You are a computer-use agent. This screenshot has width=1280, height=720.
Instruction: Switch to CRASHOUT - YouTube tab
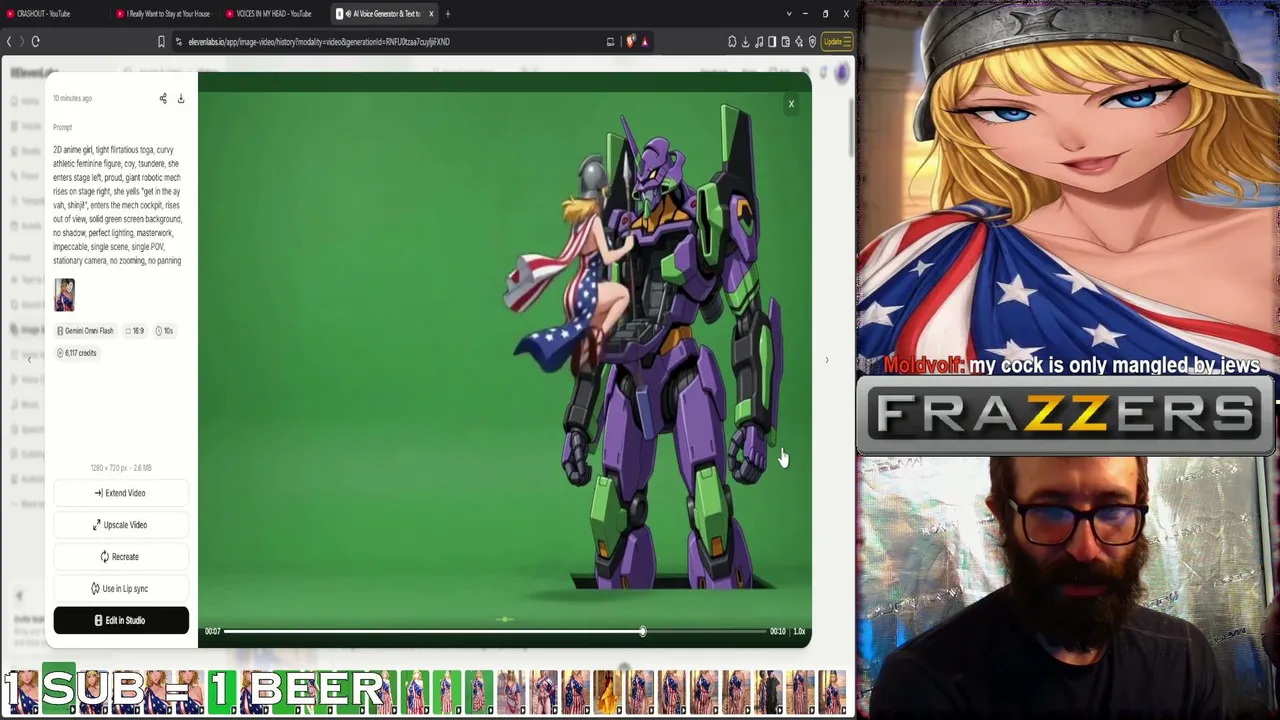point(54,14)
